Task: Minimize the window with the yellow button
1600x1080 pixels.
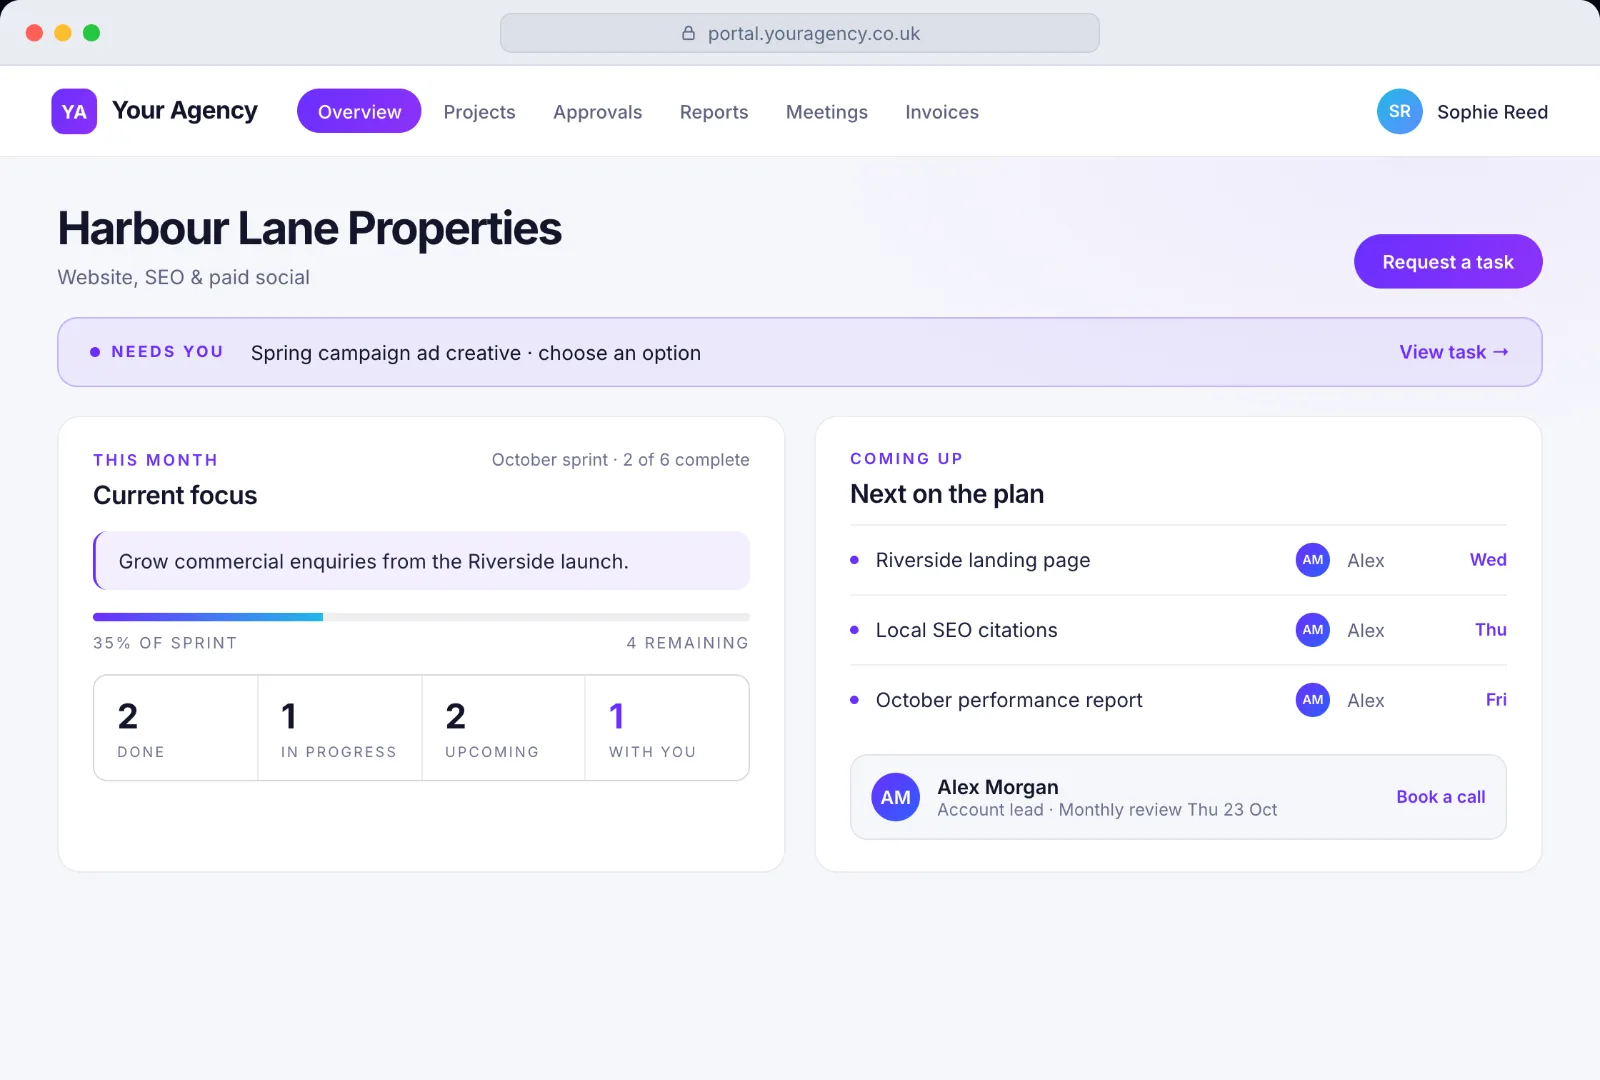Action: click(63, 33)
